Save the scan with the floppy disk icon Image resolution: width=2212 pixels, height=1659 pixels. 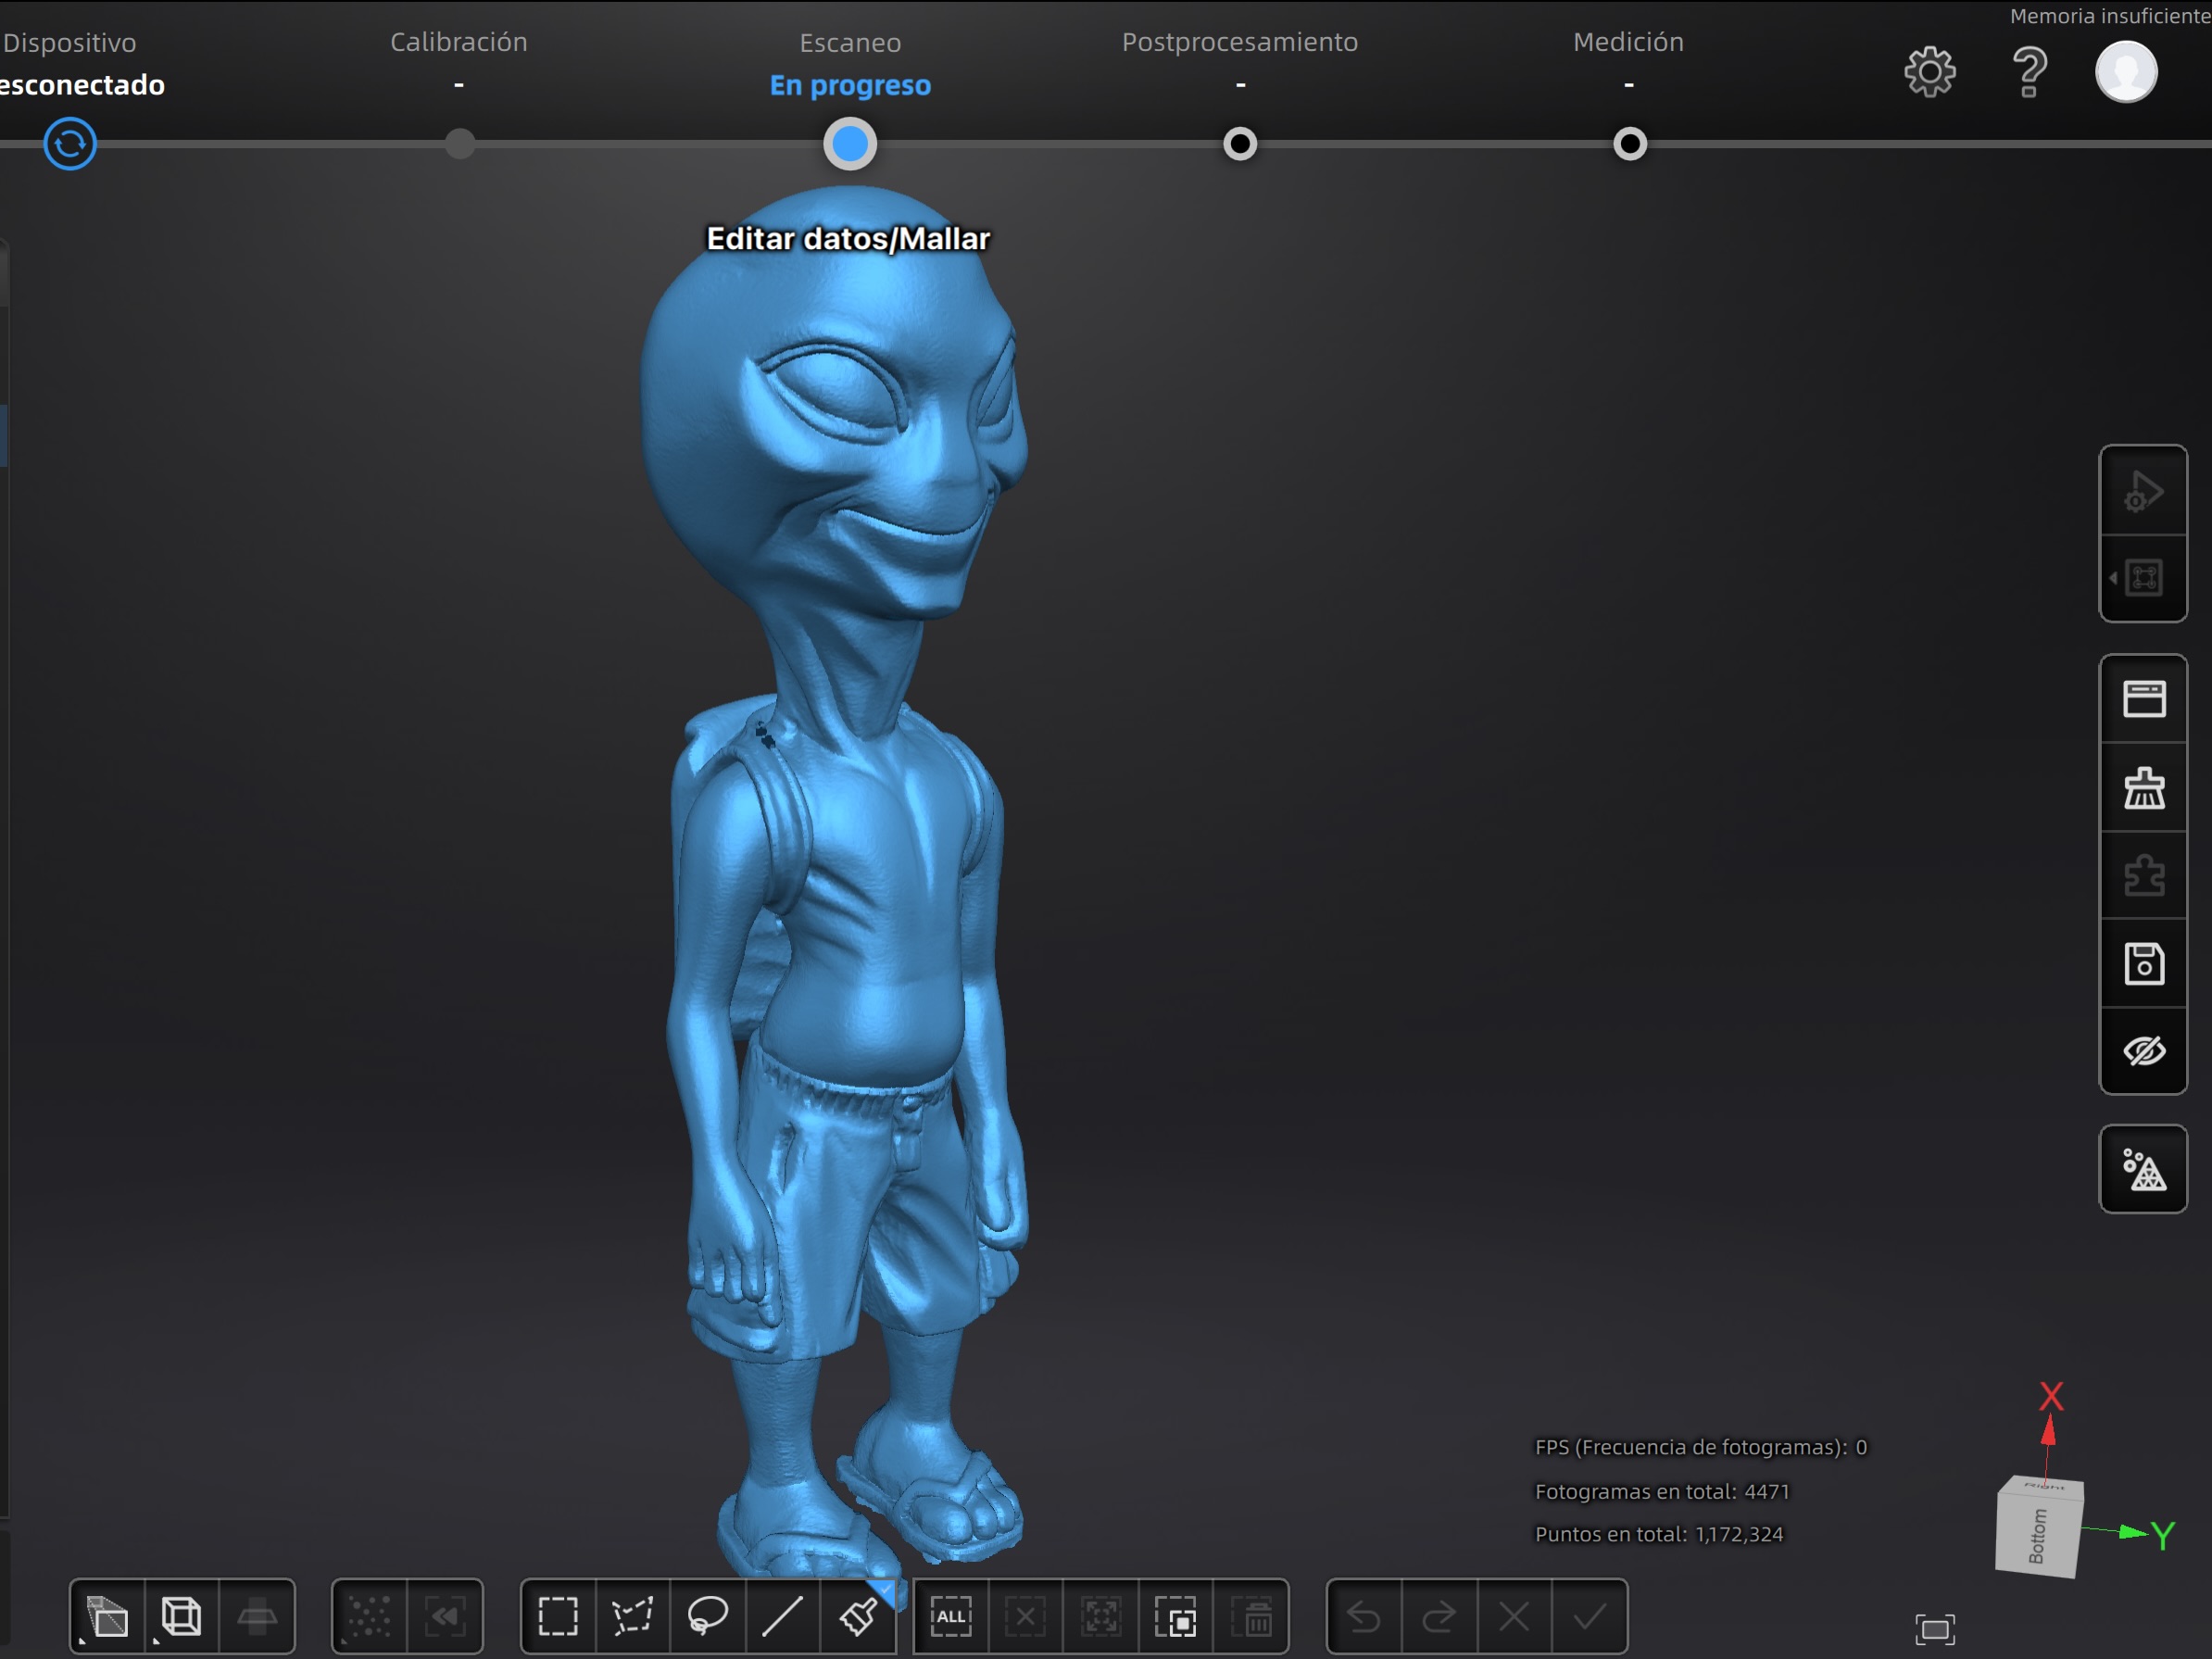[2143, 963]
